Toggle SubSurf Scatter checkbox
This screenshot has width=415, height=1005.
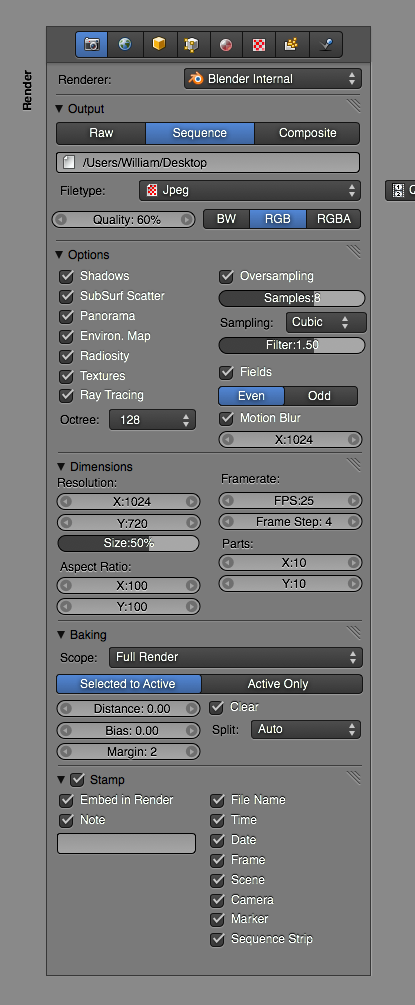[66, 296]
